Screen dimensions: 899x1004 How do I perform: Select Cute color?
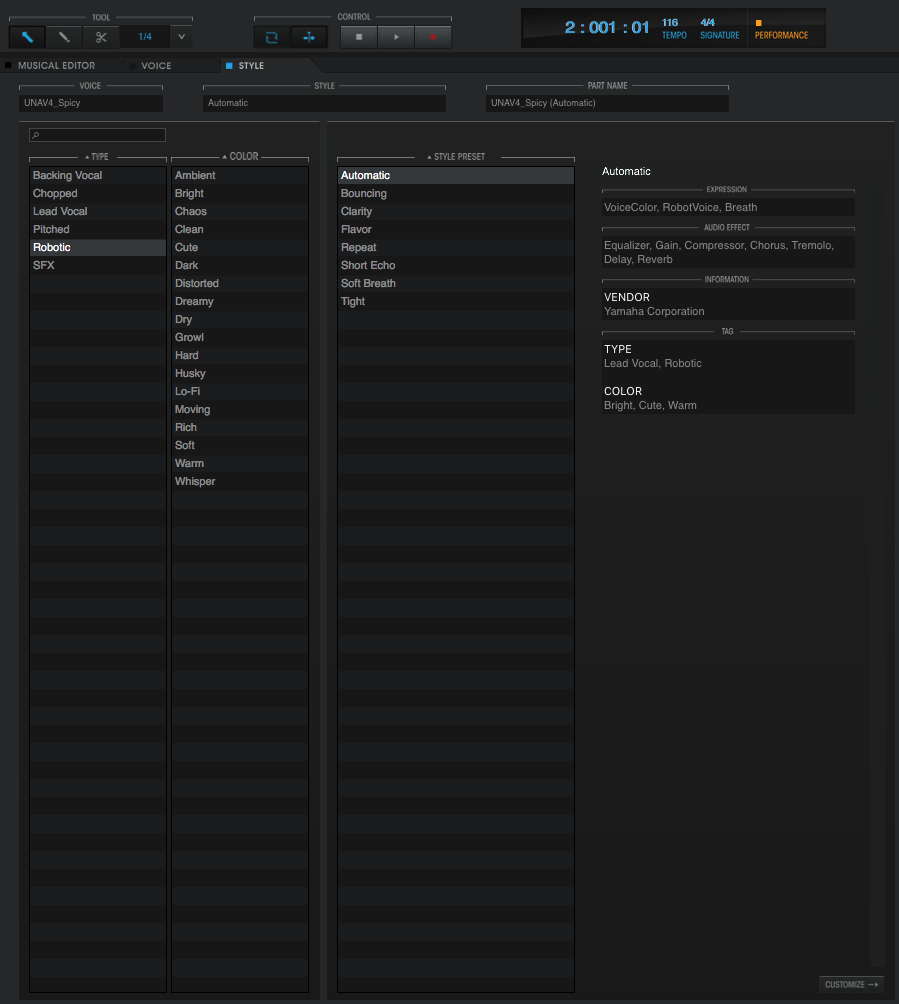pos(240,247)
